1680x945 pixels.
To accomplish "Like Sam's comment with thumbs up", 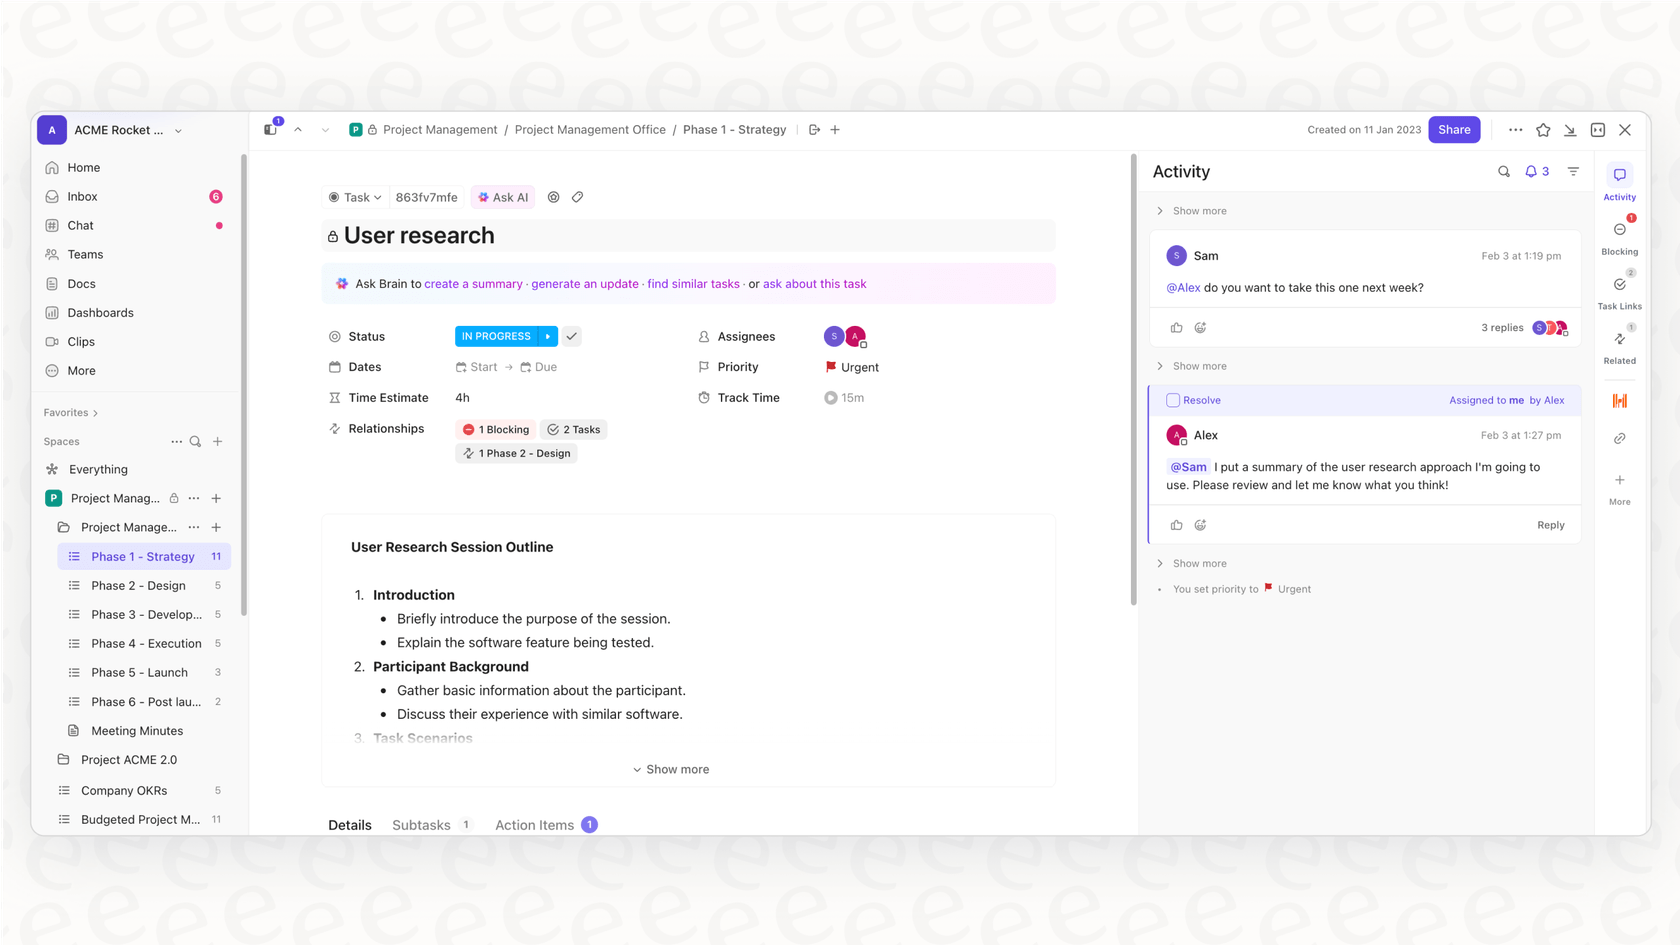I will pos(1176,328).
